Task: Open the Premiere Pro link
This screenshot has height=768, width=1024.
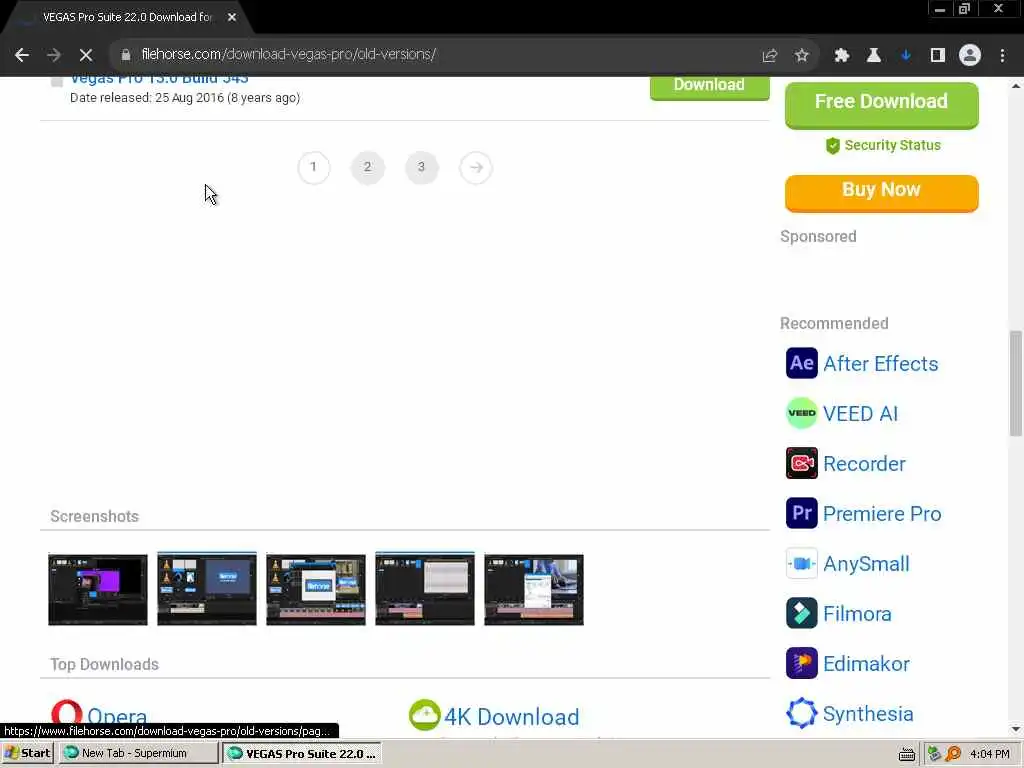Action: (x=882, y=514)
